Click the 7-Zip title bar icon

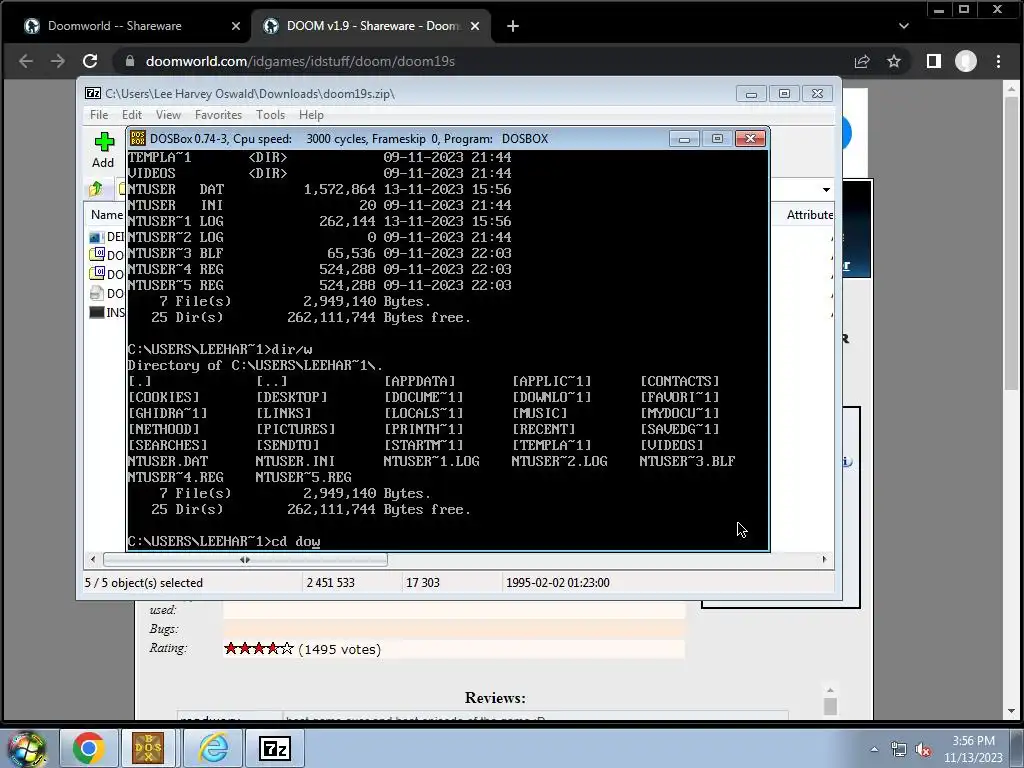[93, 93]
